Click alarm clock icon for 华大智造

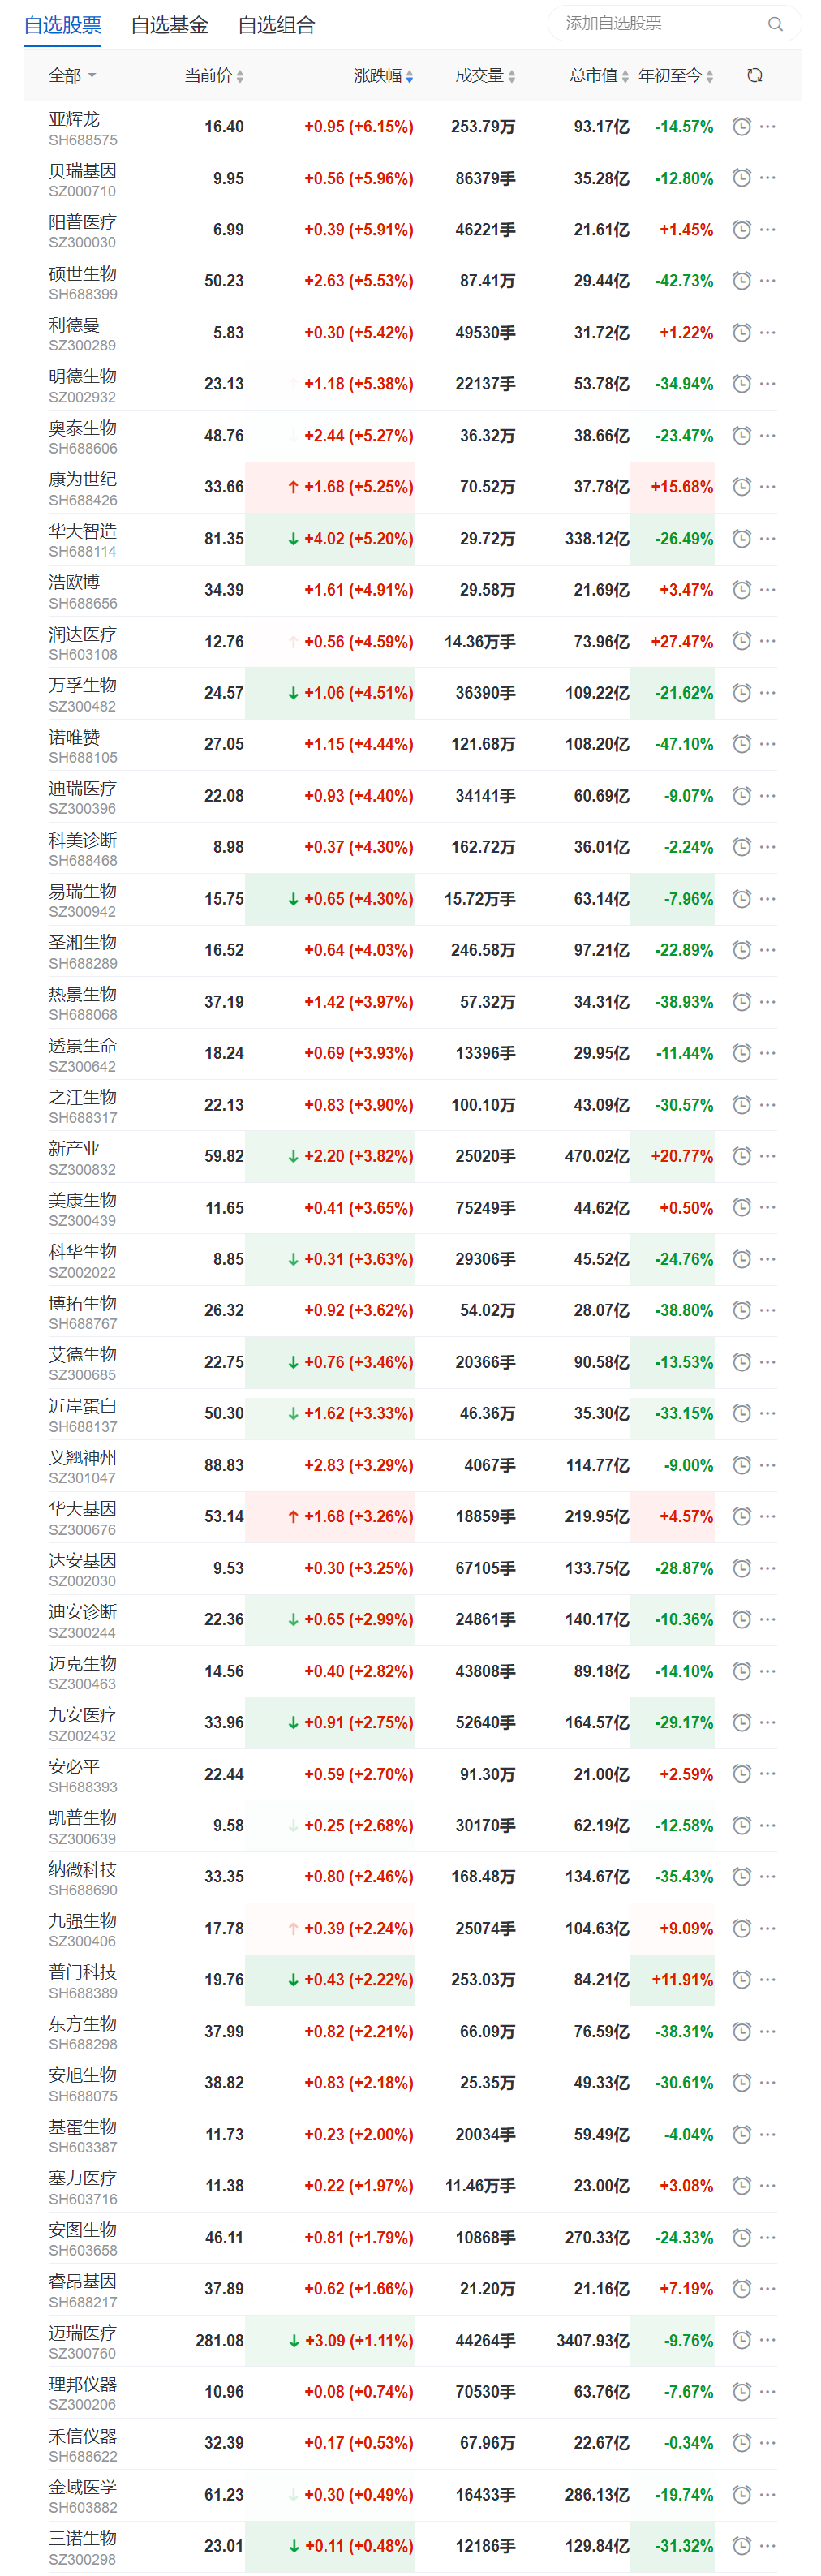[741, 539]
